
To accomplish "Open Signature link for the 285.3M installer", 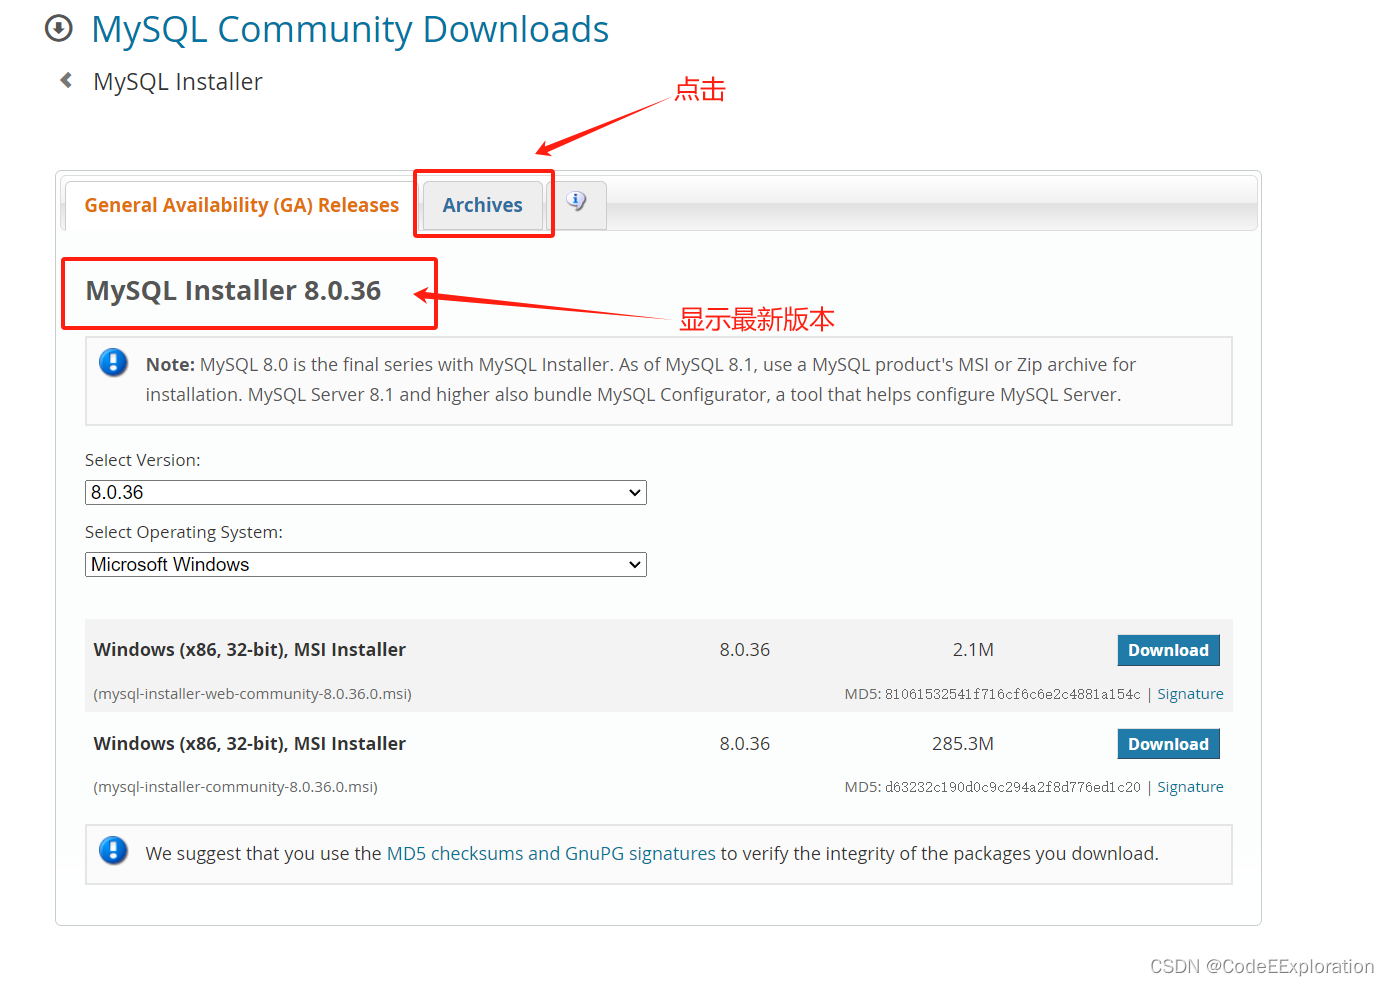I will pos(1190,787).
